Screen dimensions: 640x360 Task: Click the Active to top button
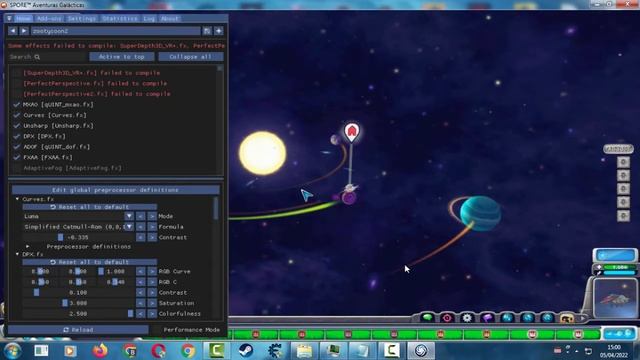coord(122,57)
